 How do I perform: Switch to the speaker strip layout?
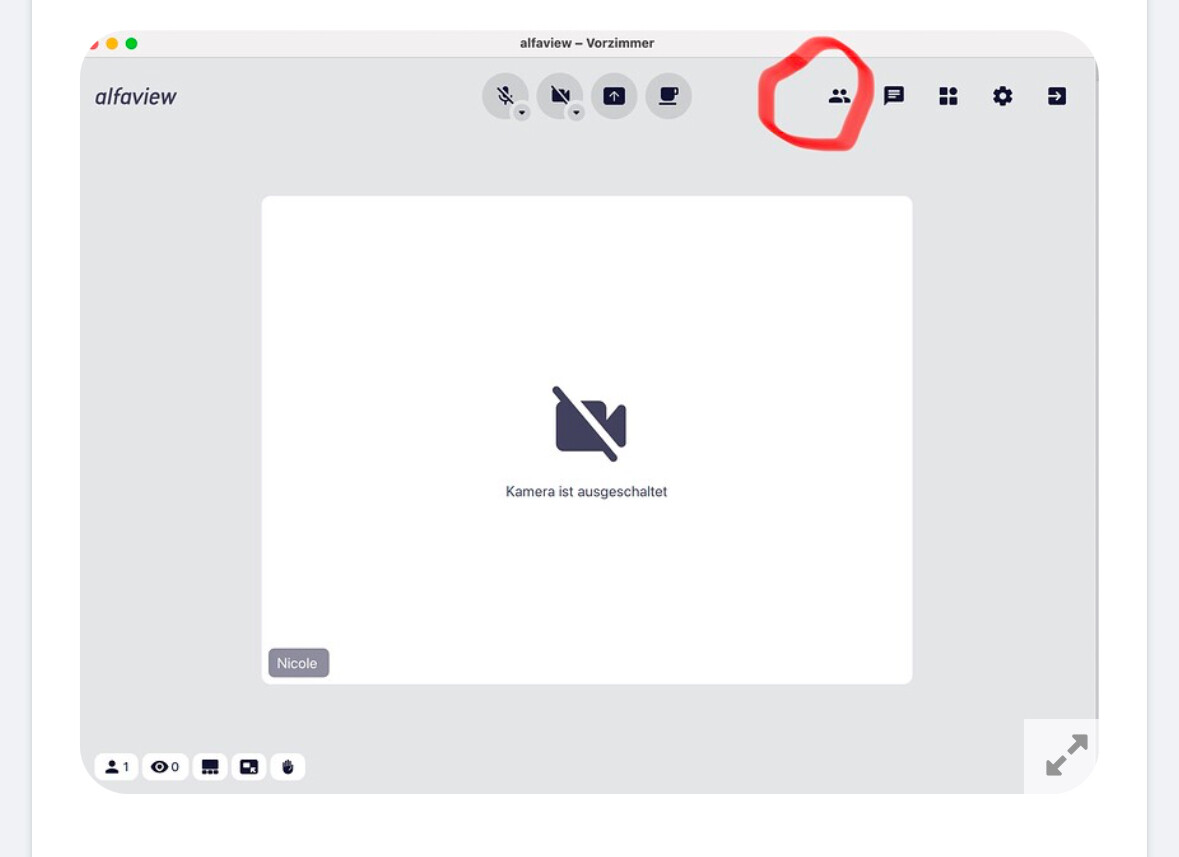click(210, 767)
